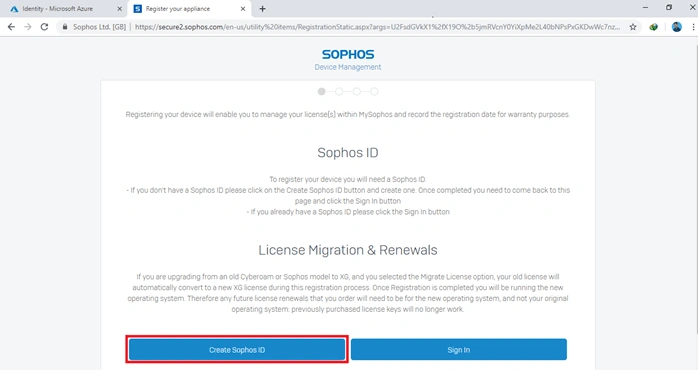Click the second progress step circle
The image size is (698, 370).
click(339, 91)
